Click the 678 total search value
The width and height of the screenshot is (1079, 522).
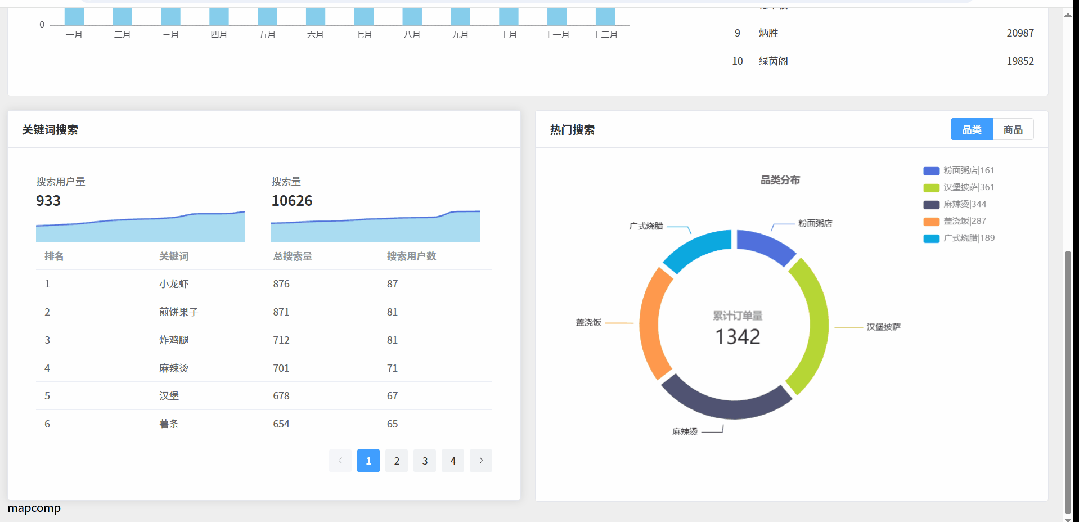[x=281, y=396]
